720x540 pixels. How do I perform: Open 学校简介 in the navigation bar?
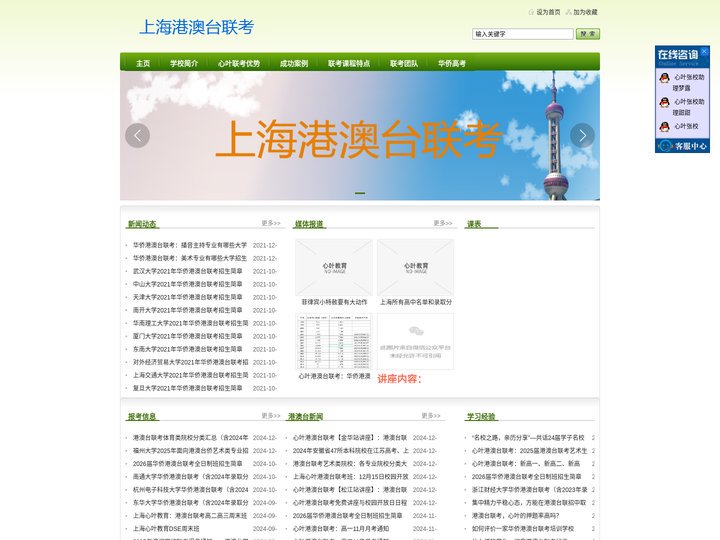184,63
